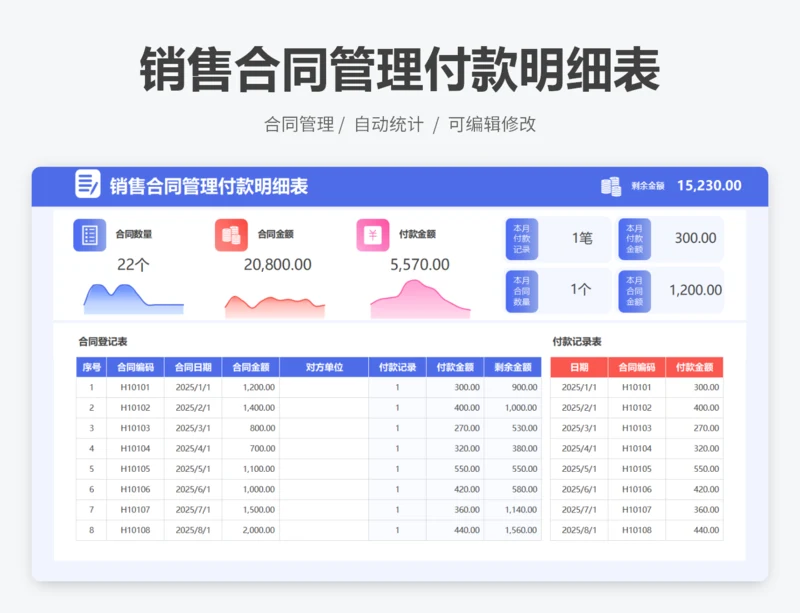Click the 剩余金额 column header

513,367
